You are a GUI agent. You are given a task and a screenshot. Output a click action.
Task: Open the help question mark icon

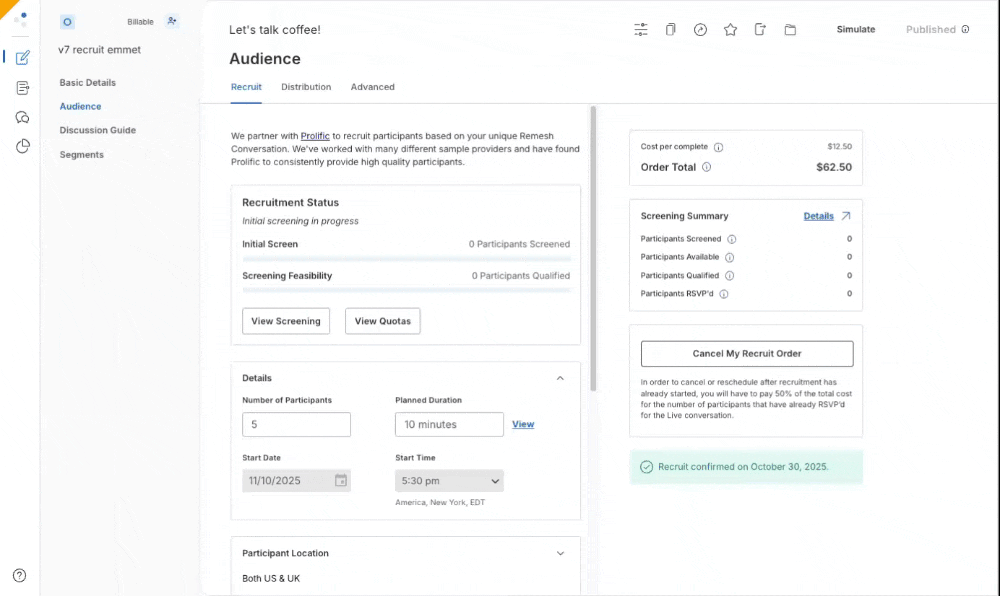[x=19, y=575]
